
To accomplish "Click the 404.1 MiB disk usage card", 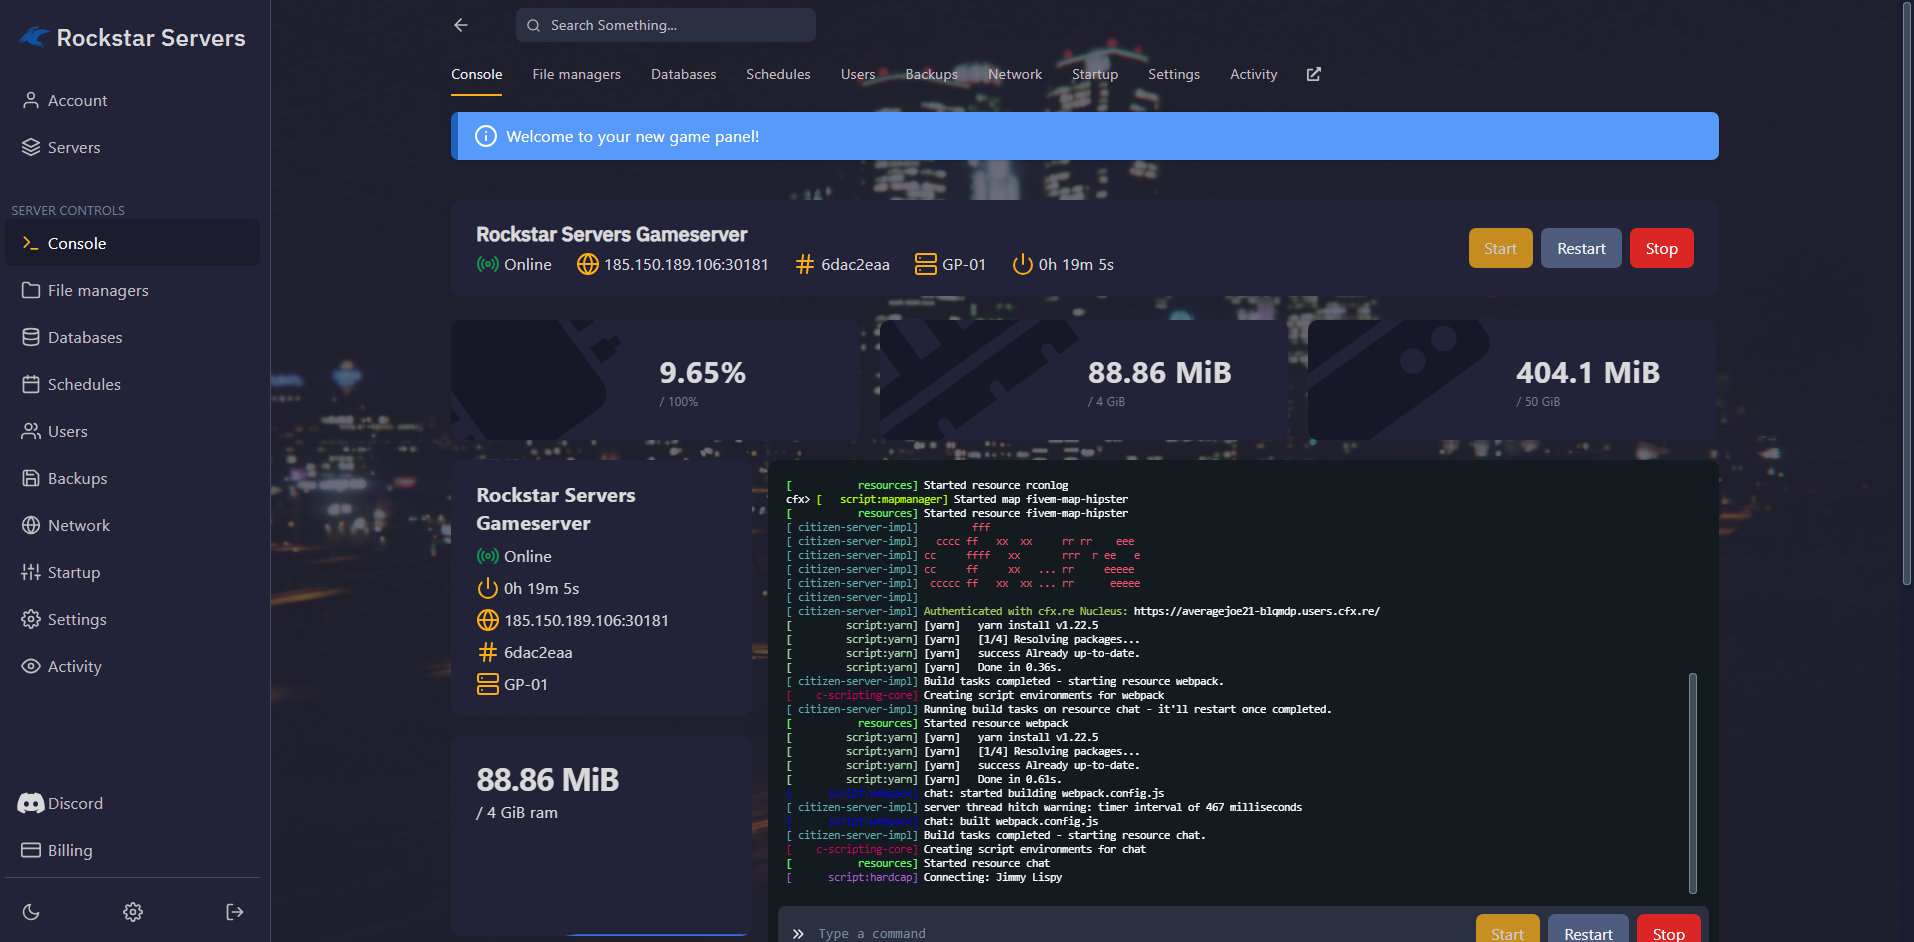I will pos(1512,380).
